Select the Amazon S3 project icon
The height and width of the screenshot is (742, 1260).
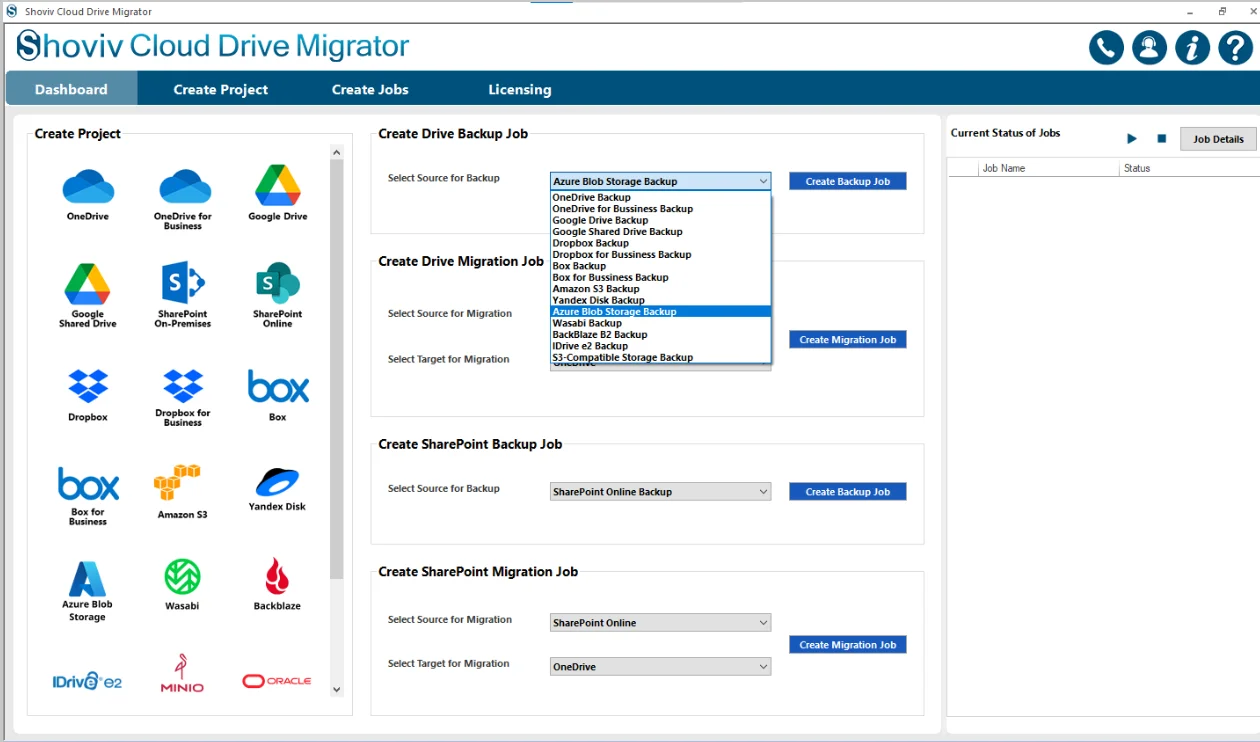pos(178,483)
